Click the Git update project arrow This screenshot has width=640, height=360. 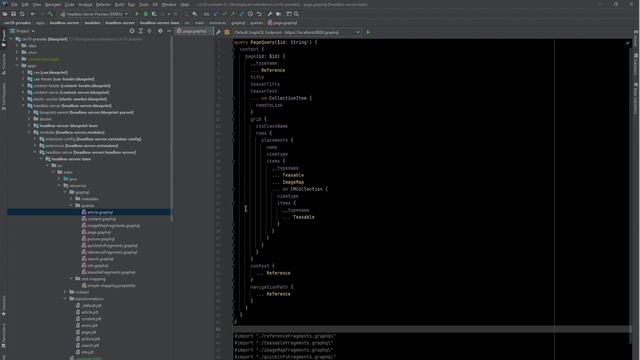click(x=216, y=14)
